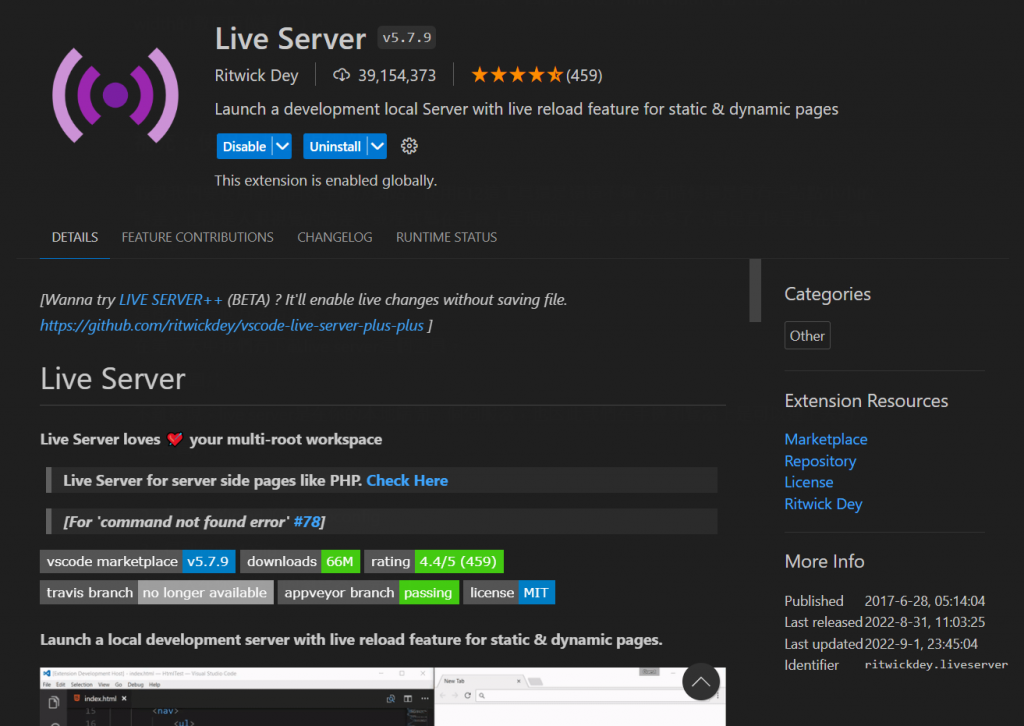Click the appveyor branch passing badge
This screenshot has width=1024, height=726.
click(x=368, y=593)
